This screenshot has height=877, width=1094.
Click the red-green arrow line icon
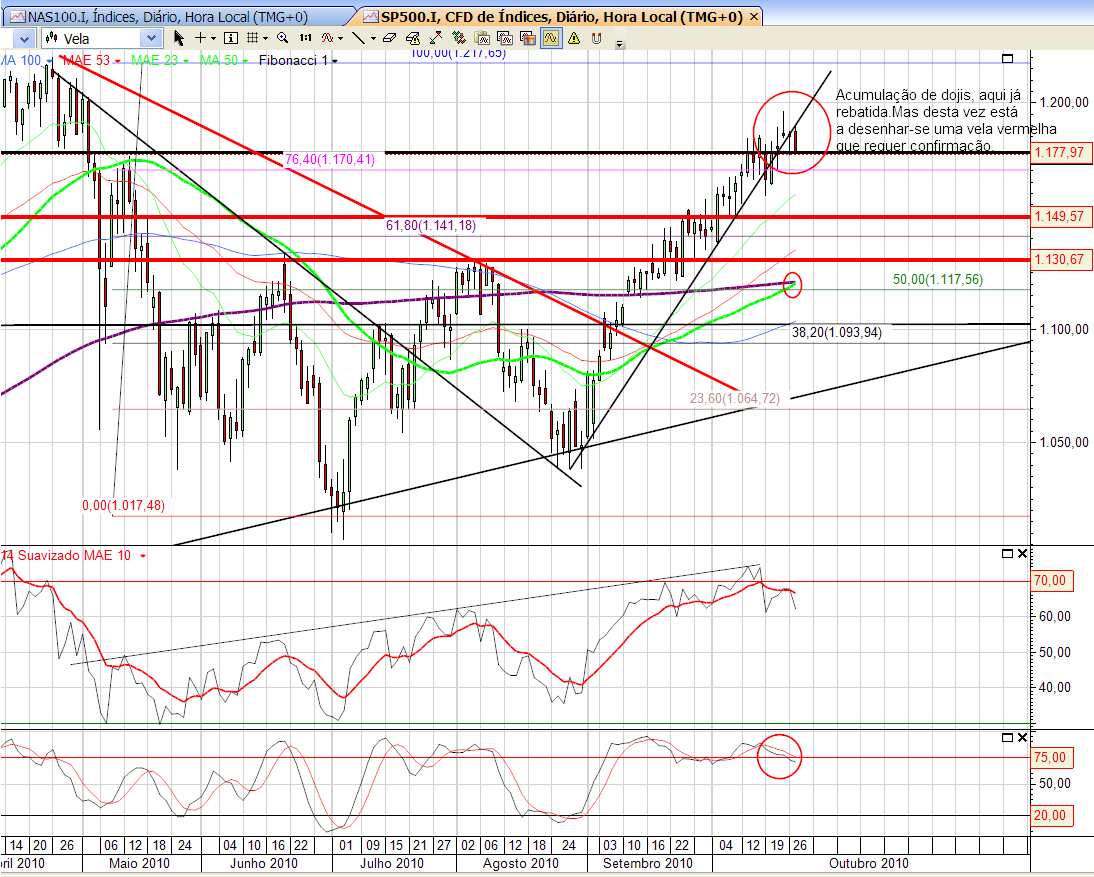click(x=436, y=38)
